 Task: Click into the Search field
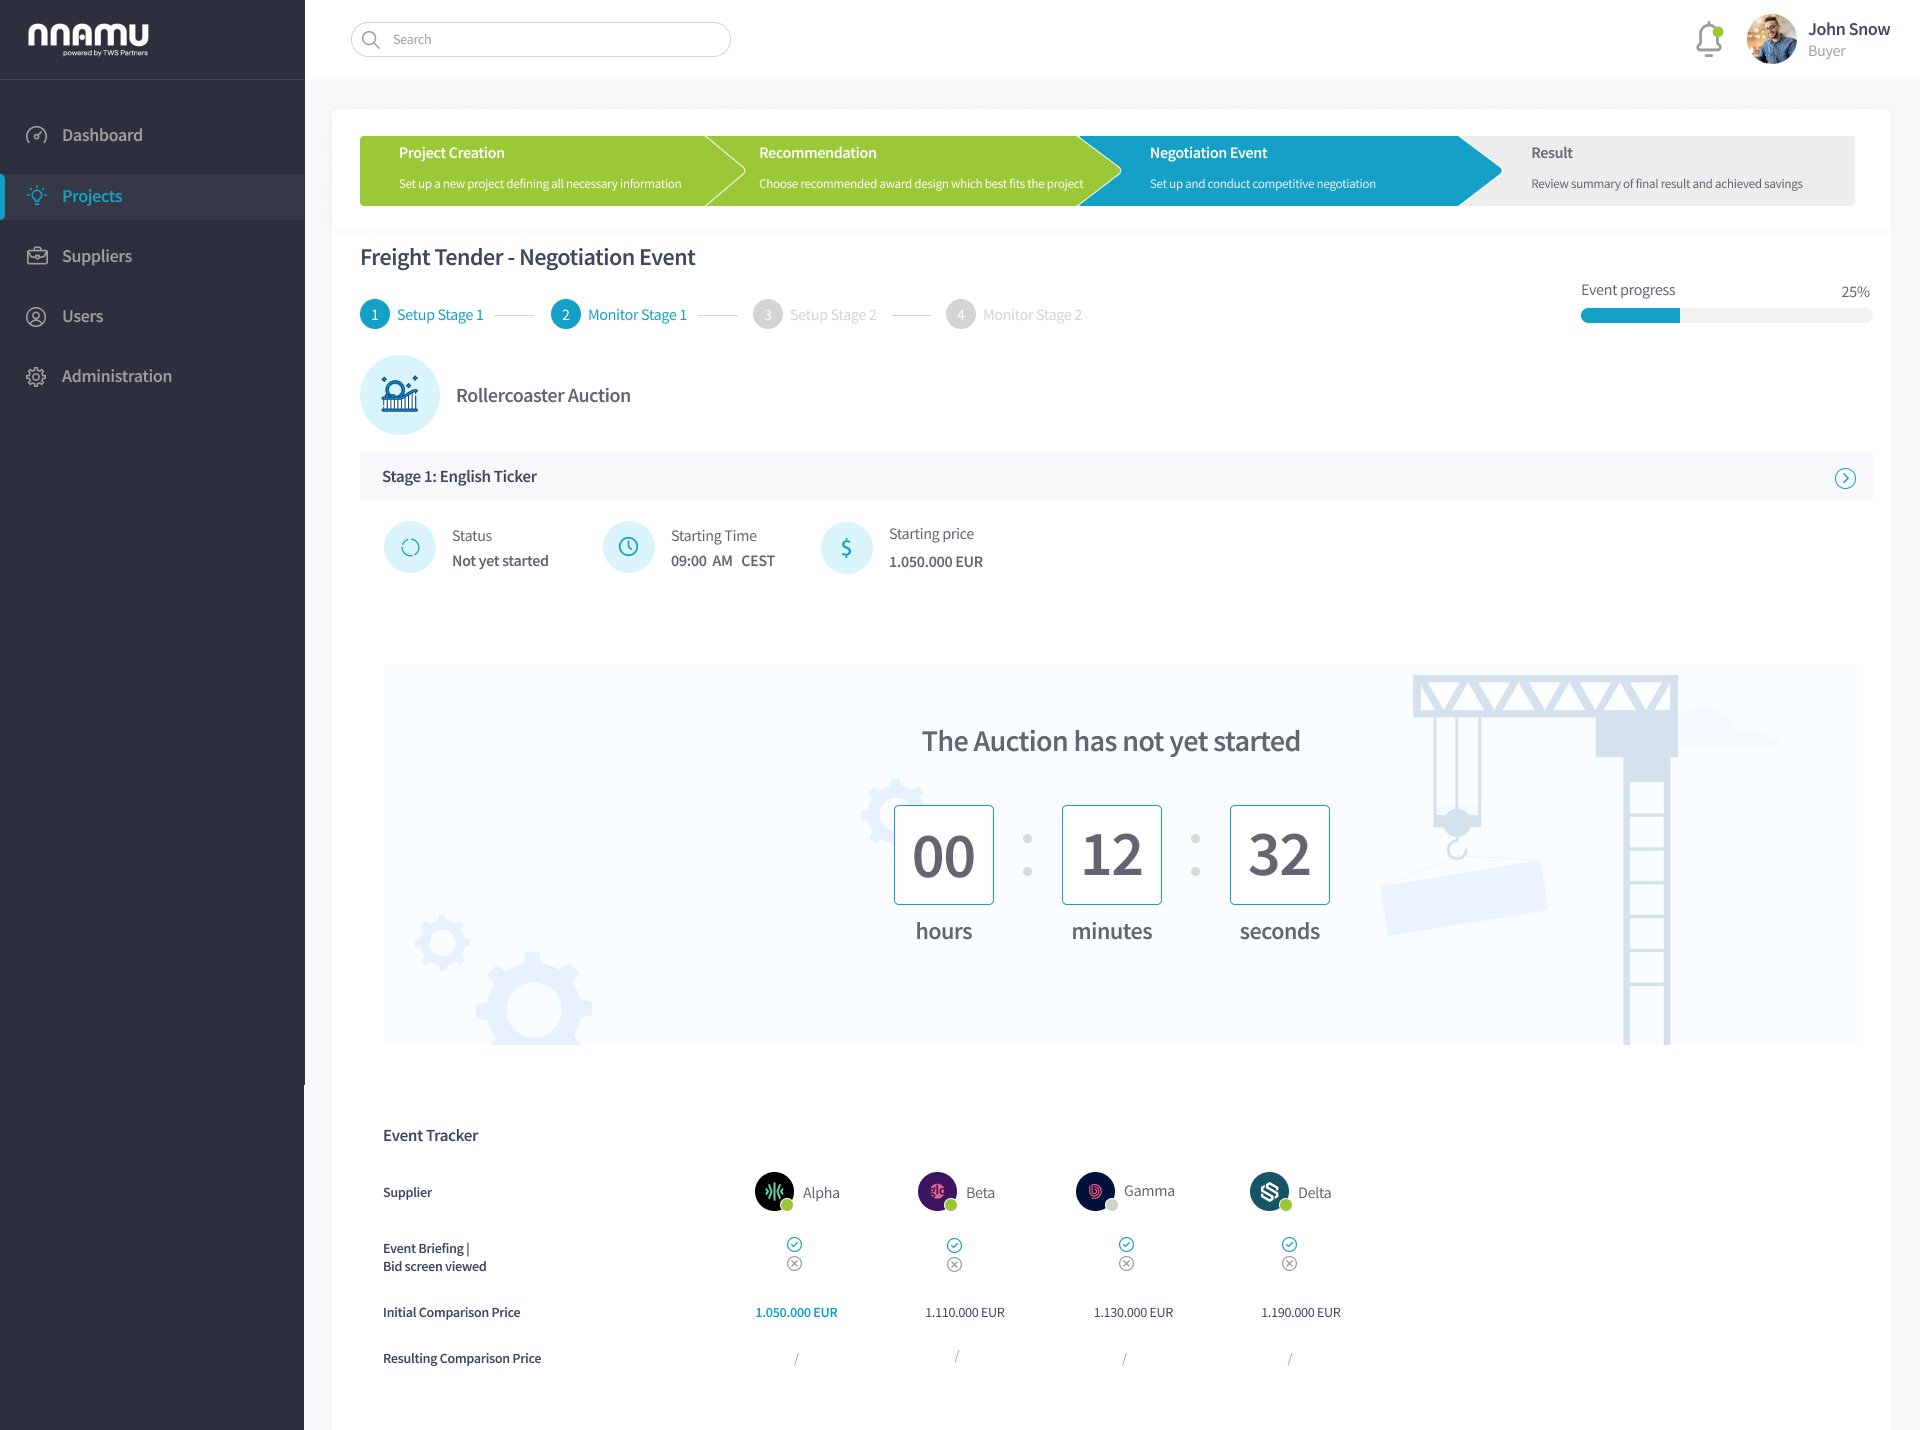(541, 40)
